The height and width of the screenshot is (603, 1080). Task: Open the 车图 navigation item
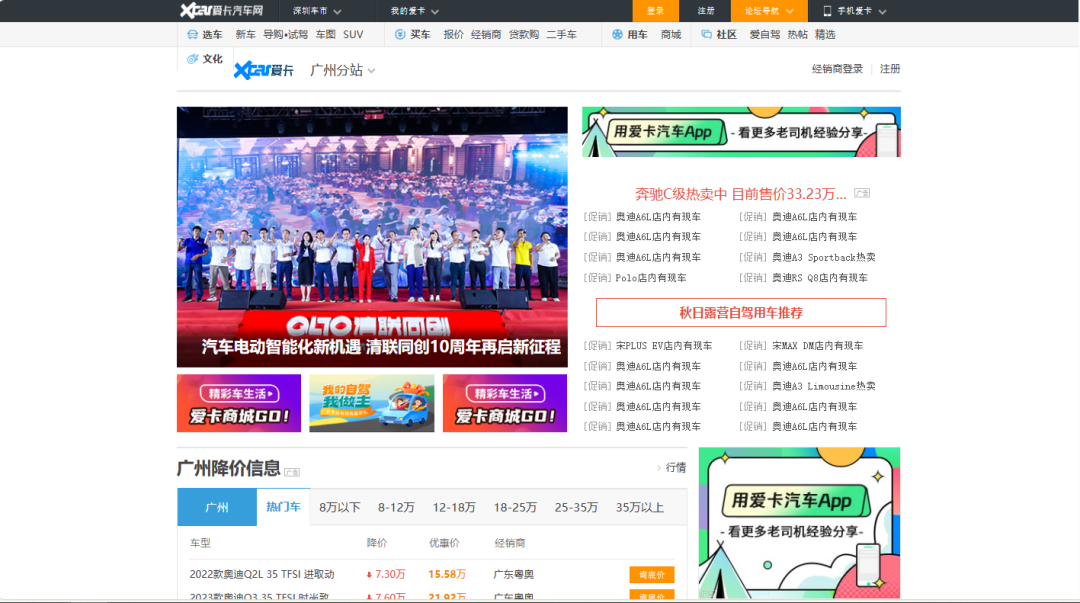[326, 34]
